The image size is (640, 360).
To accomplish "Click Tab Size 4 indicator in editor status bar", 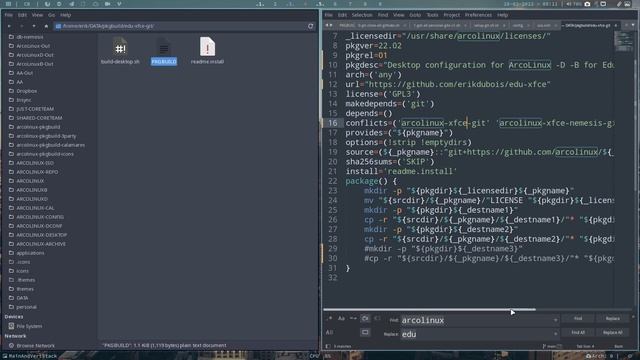I will (585, 346).
